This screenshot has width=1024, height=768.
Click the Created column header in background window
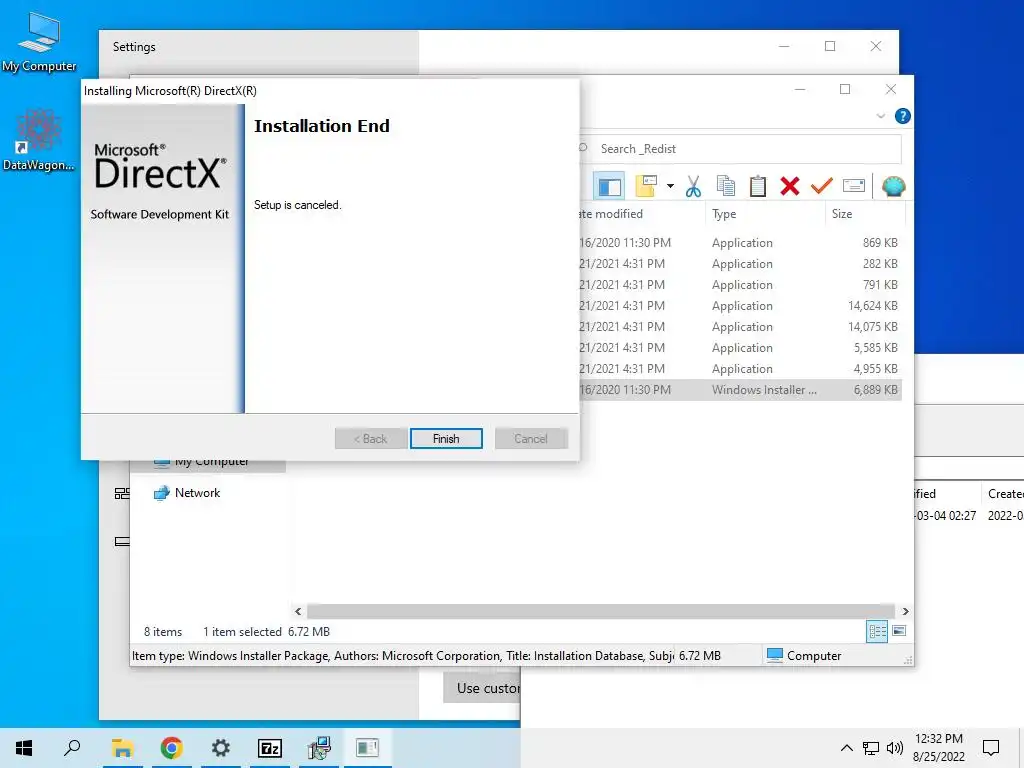tap(1005, 494)
